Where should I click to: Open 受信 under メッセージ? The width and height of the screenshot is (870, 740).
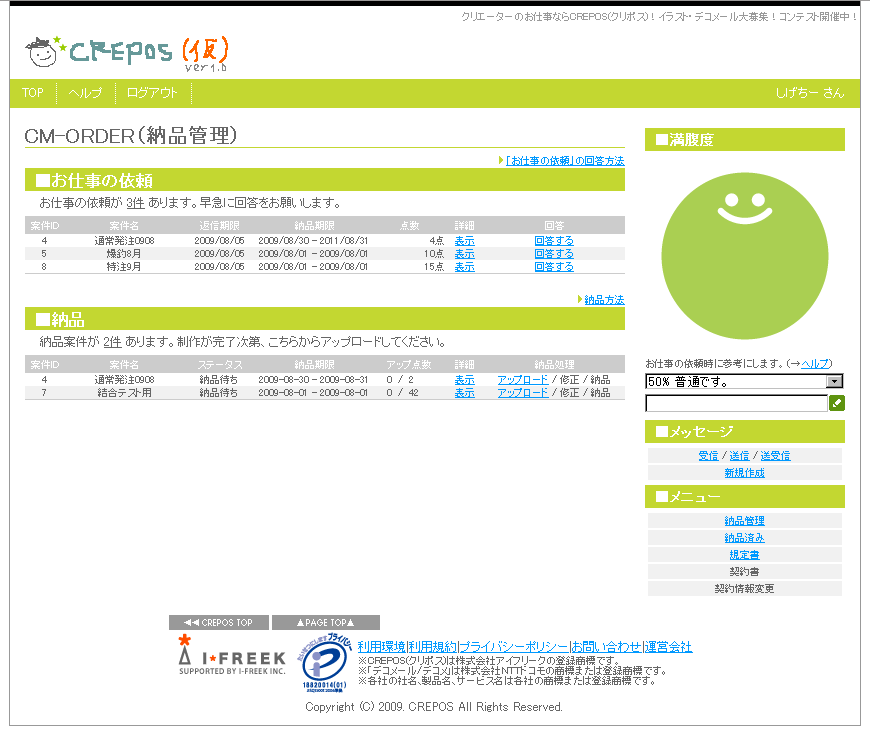click(708, 456)
